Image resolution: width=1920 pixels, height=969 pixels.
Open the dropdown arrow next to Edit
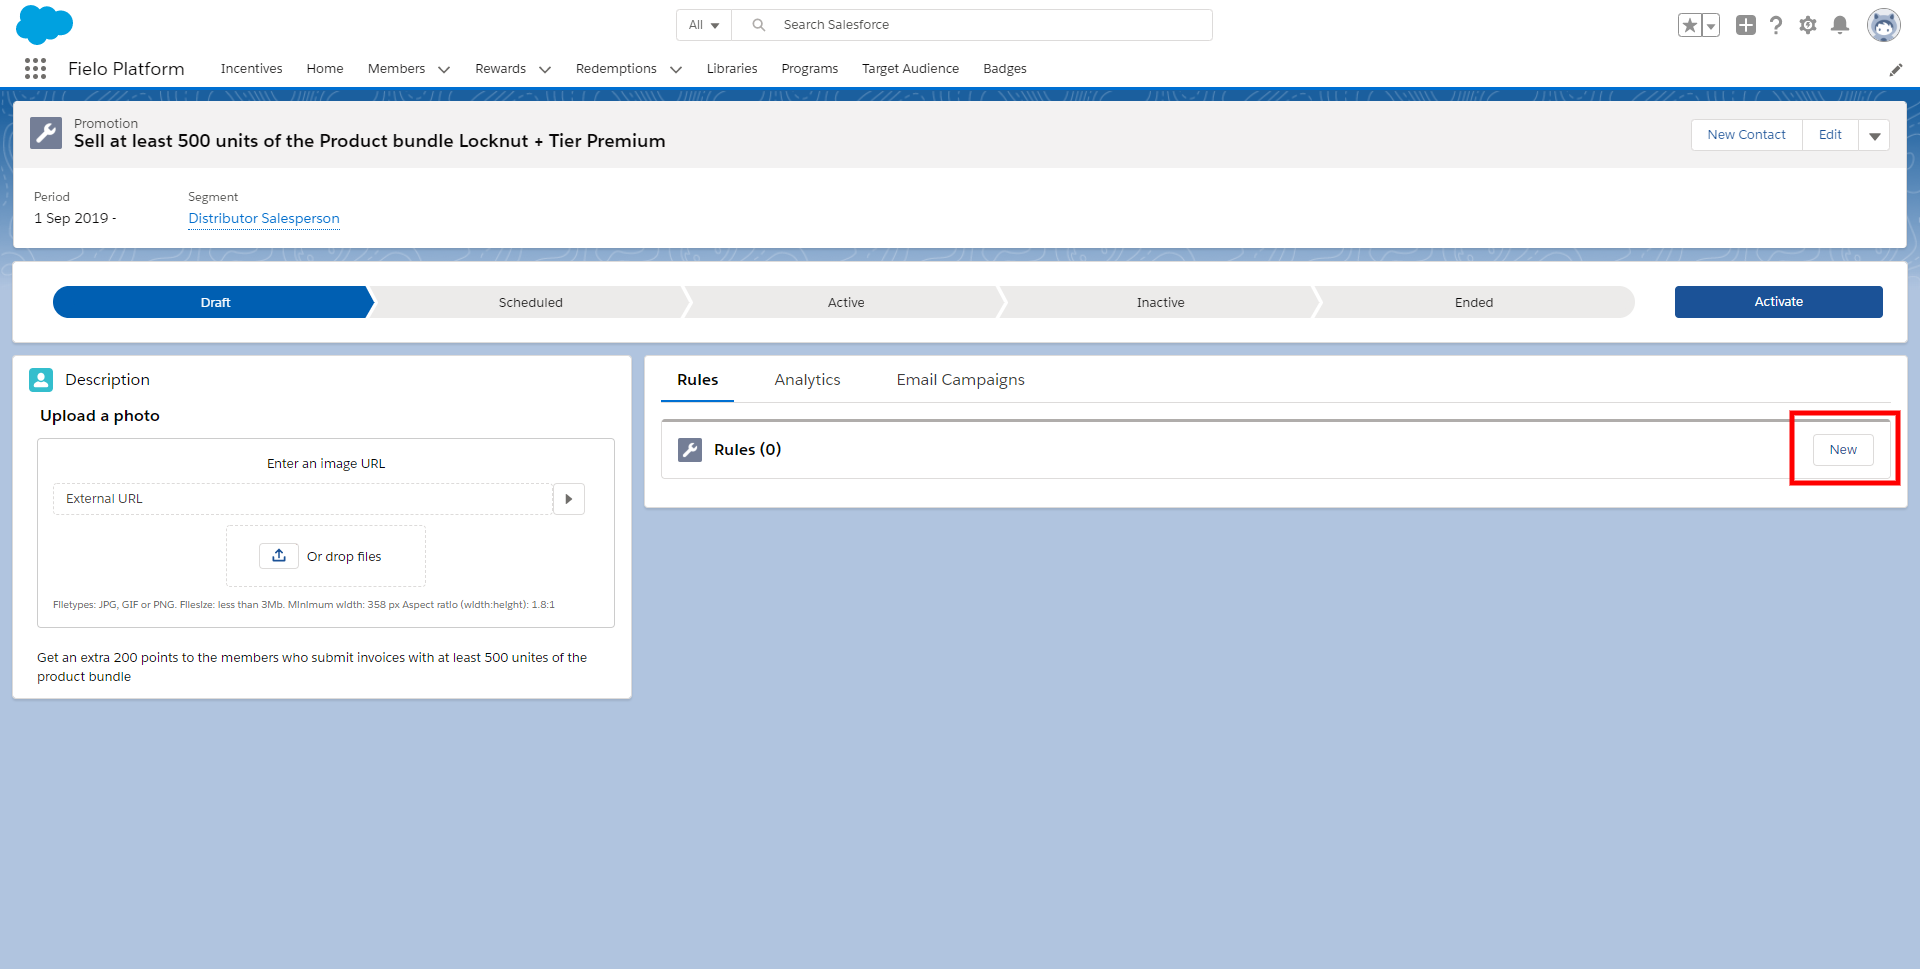(x=1874, y=135)
